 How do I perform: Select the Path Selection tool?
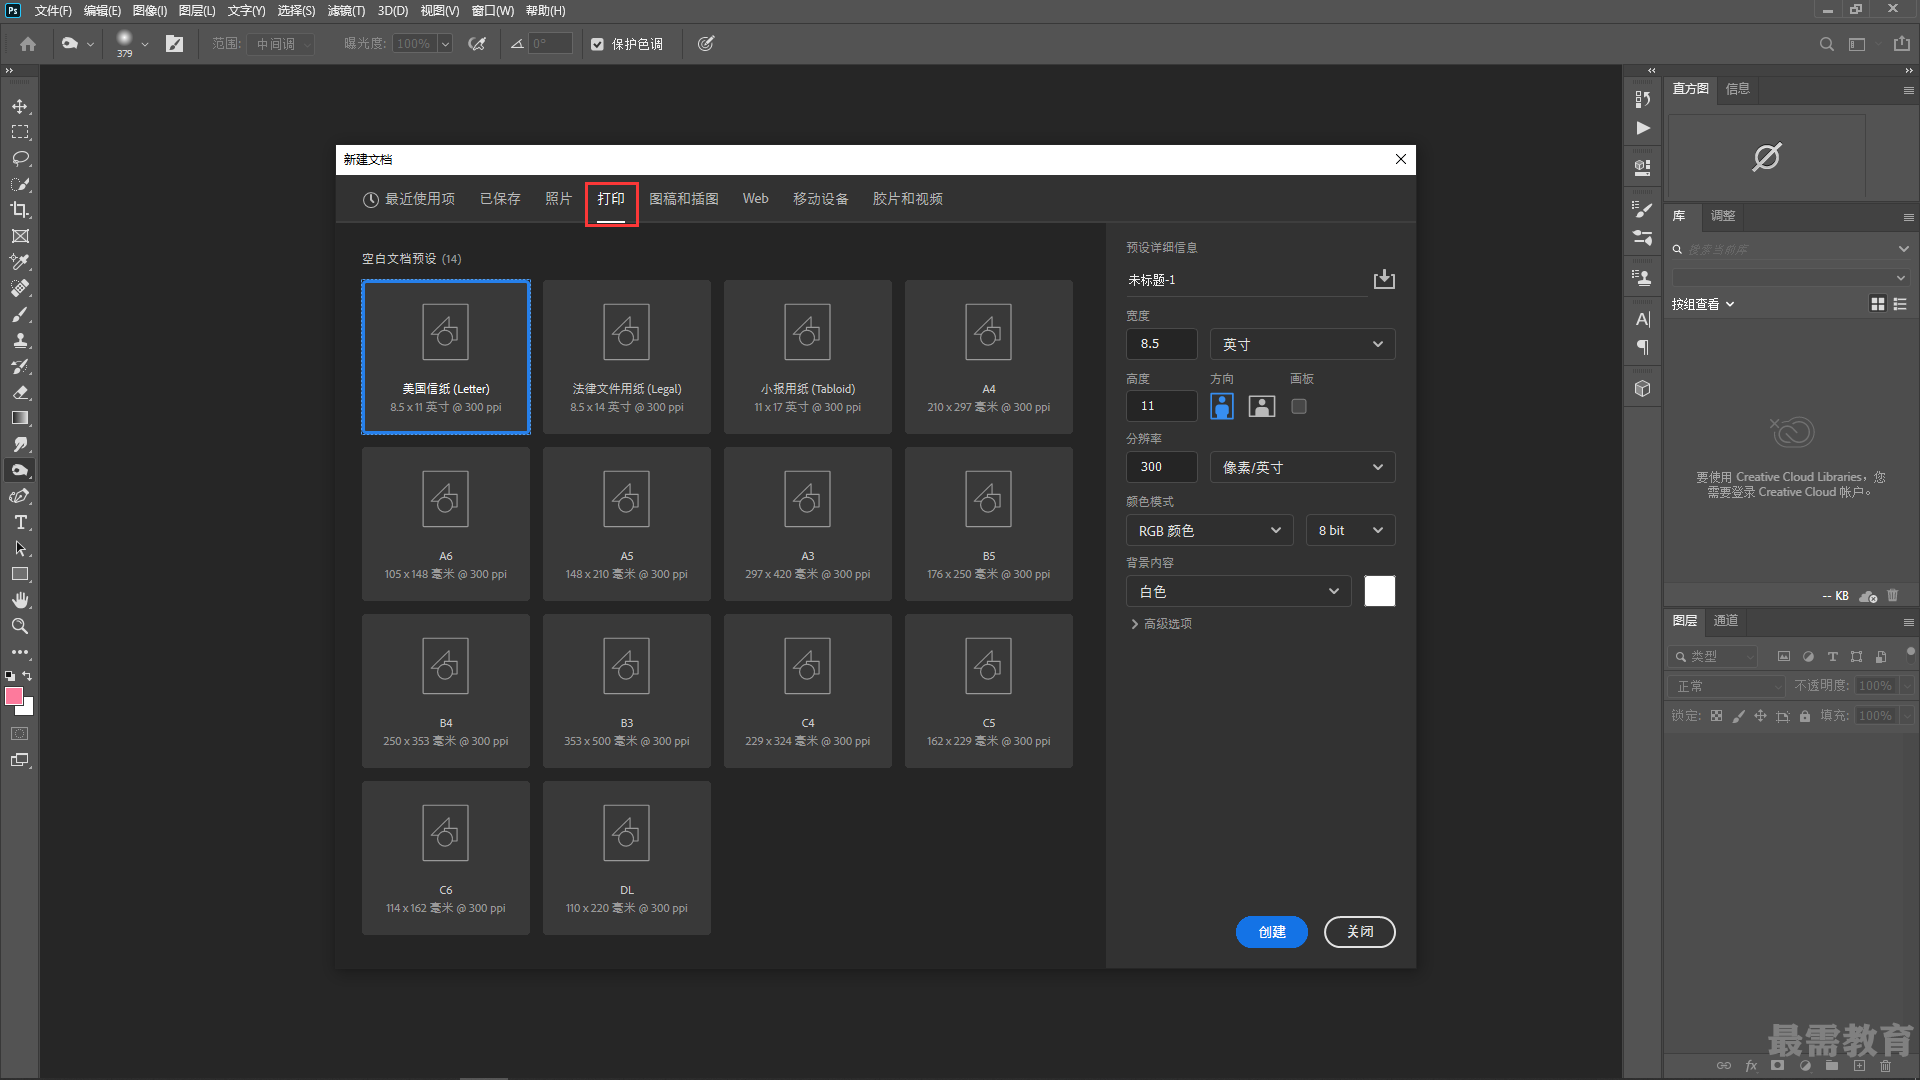20,548
